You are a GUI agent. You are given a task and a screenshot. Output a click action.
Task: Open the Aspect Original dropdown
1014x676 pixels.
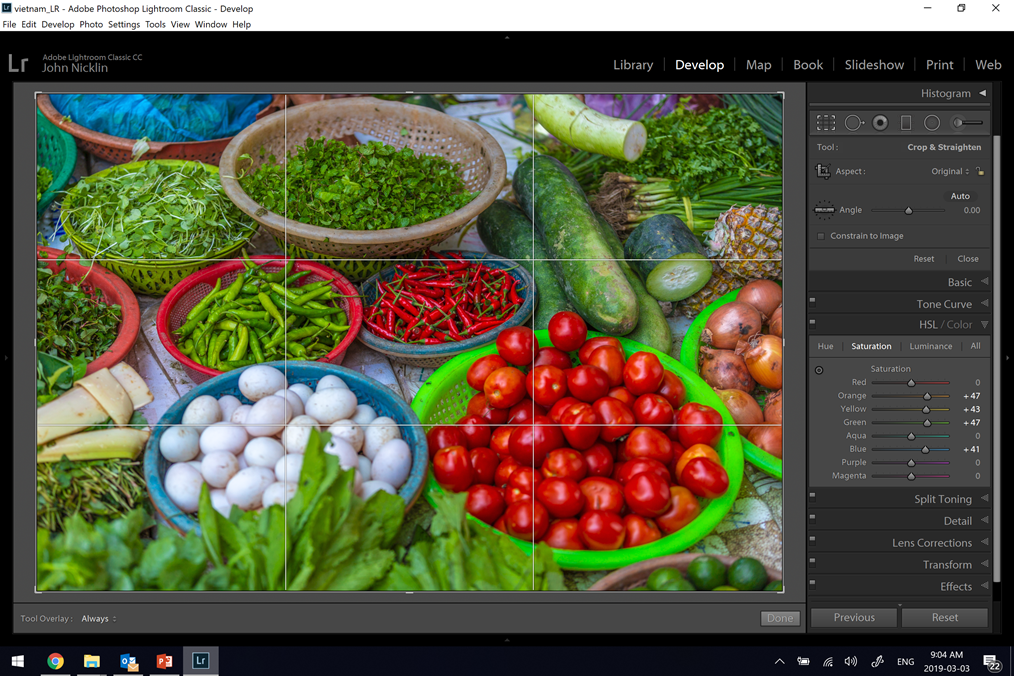click(x=950, y=171)
